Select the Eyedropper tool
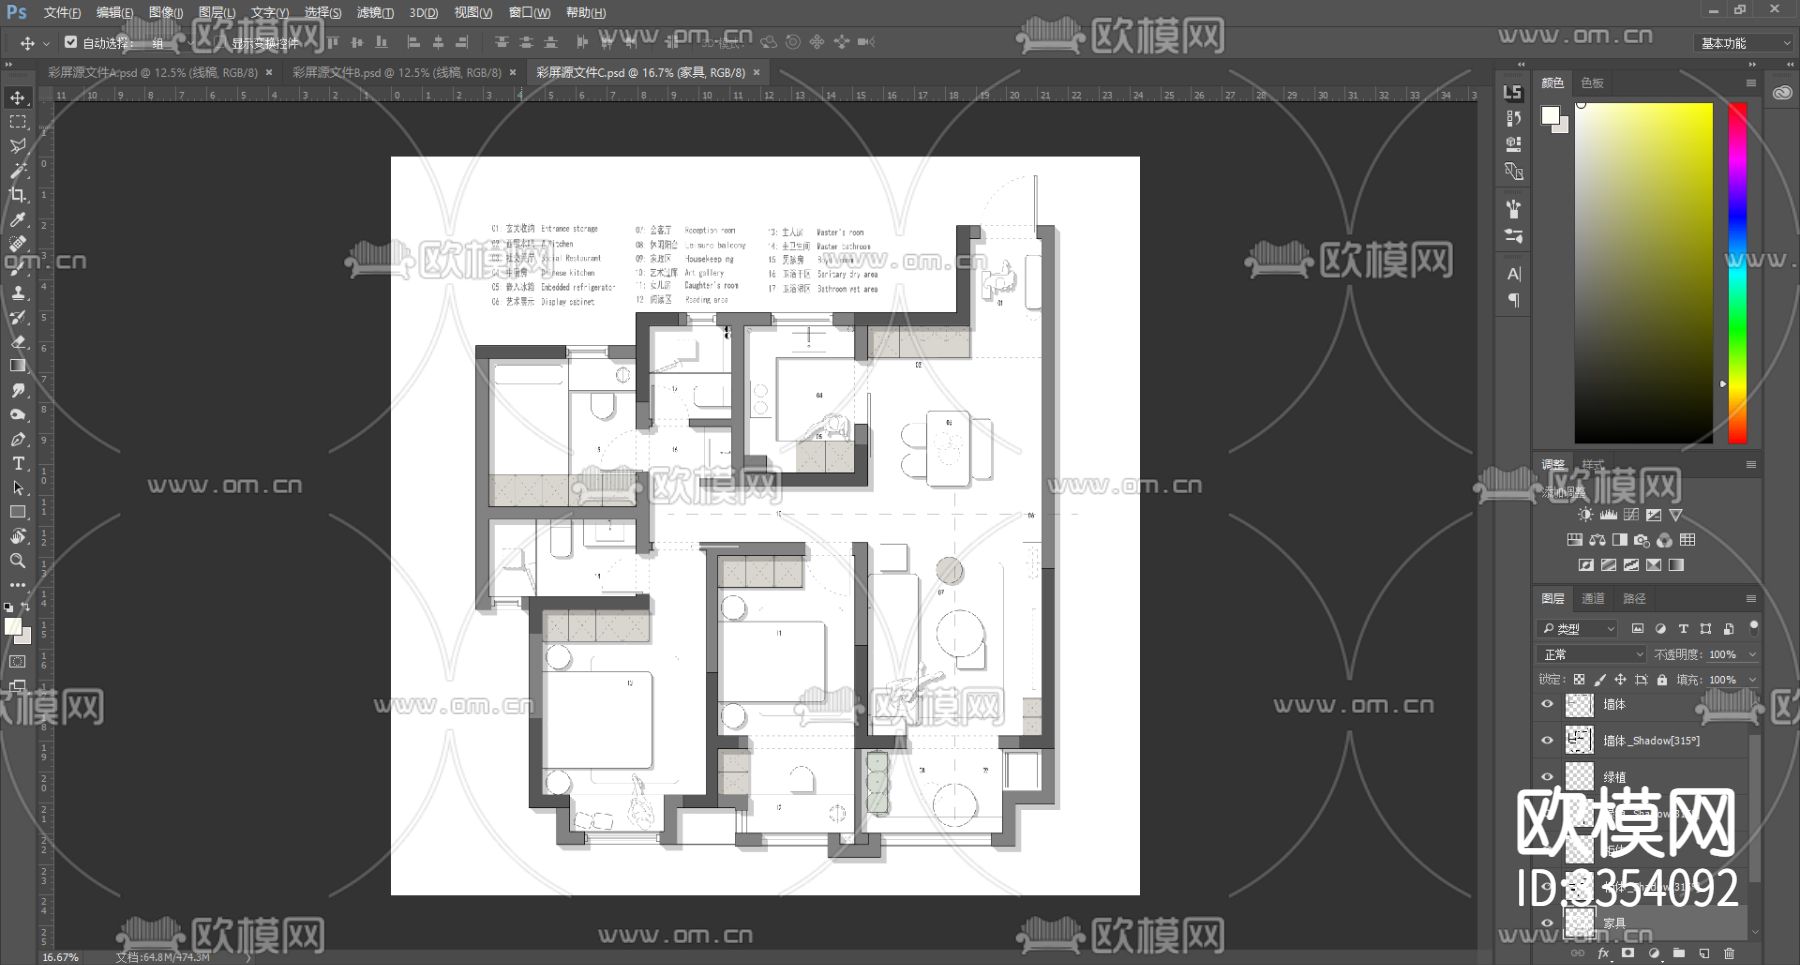Image resolution: width=1800 pixels, height=965 pixels. [x=18, y=220]
